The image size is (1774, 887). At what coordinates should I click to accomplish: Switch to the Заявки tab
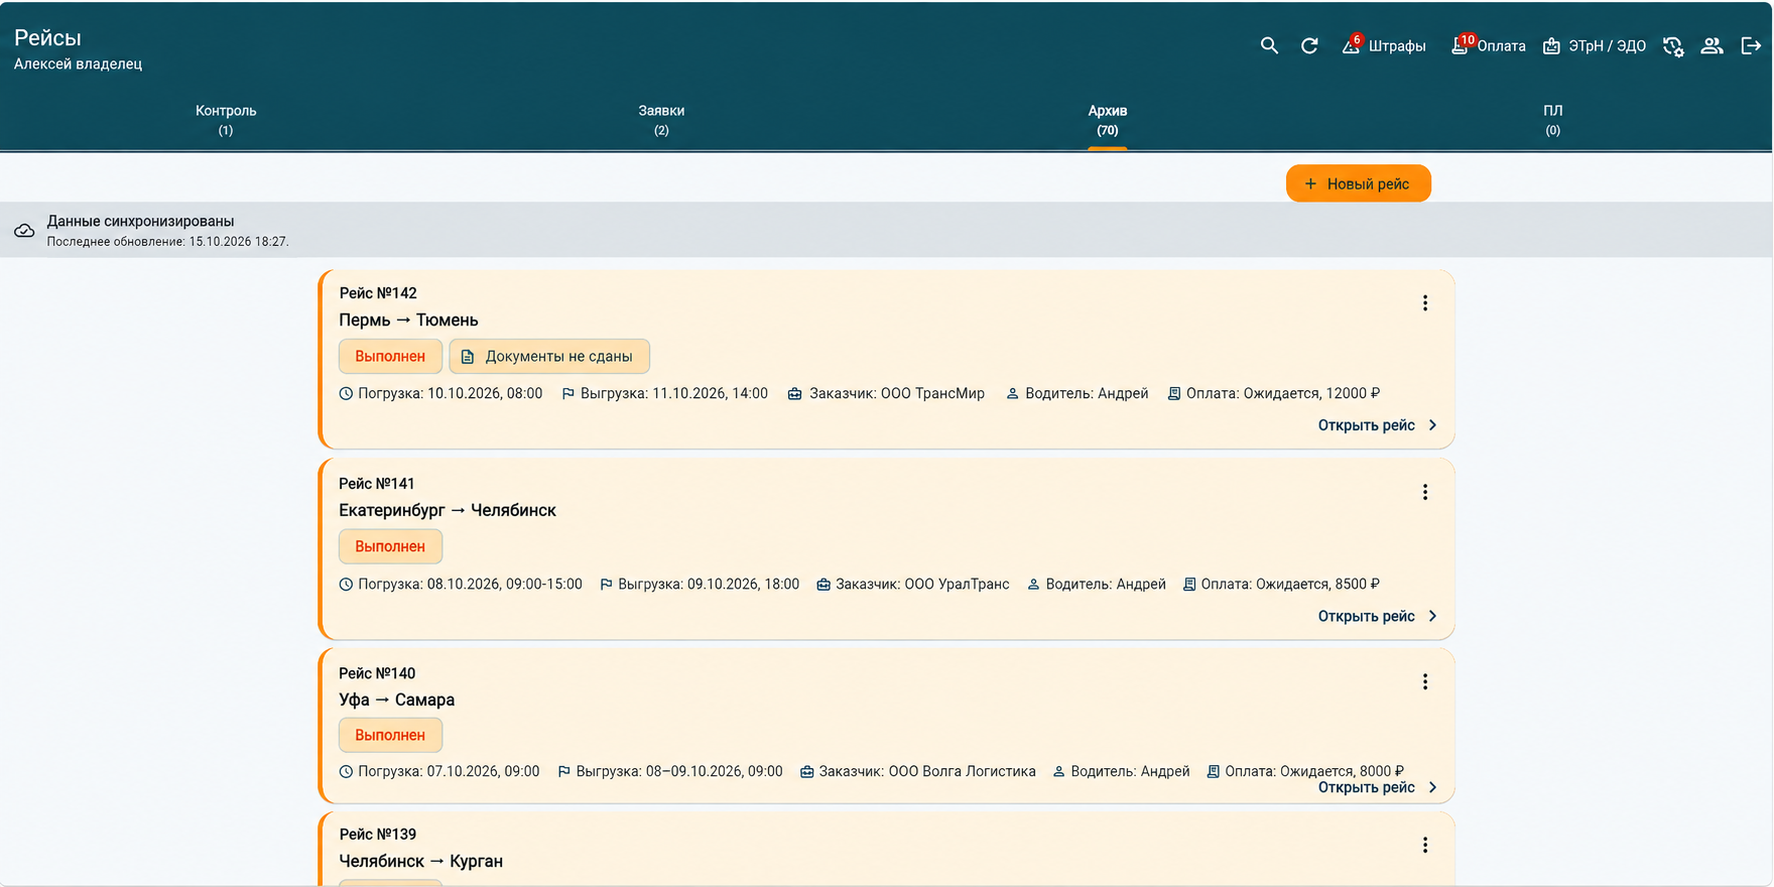pos(661,119)
